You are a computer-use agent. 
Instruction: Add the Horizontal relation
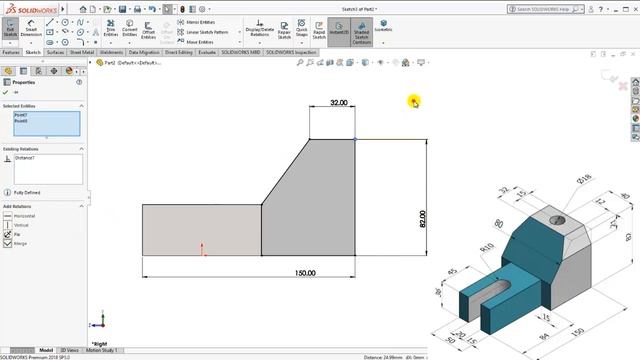pyautogui.click(x=20, y=216)
